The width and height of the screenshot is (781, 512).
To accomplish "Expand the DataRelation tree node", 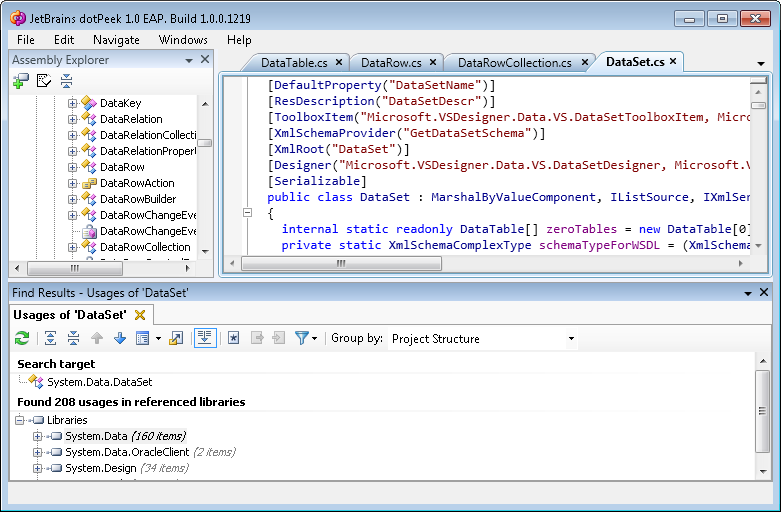I will [73, 119].
